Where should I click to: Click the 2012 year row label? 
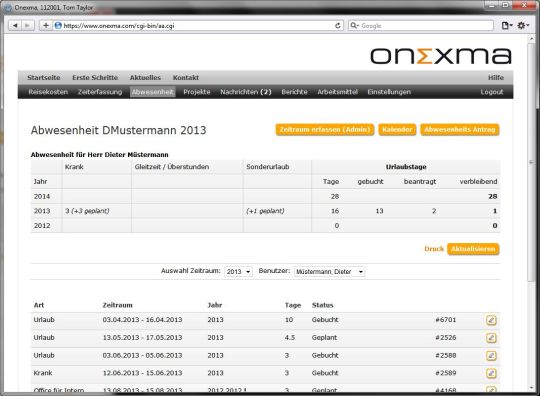click(42, 226)
